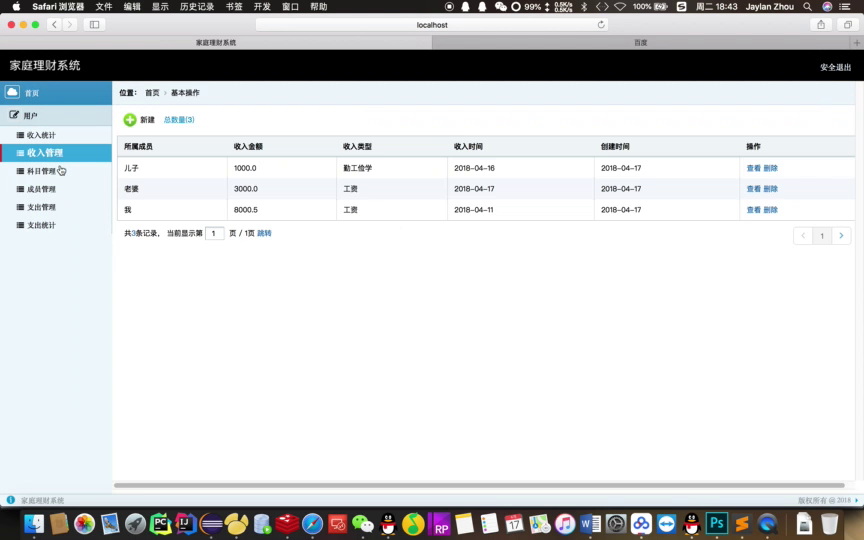Switch to the 百度 tab
Image resolution: width=864 pixels, height=540 pixels.
point(640,42)
